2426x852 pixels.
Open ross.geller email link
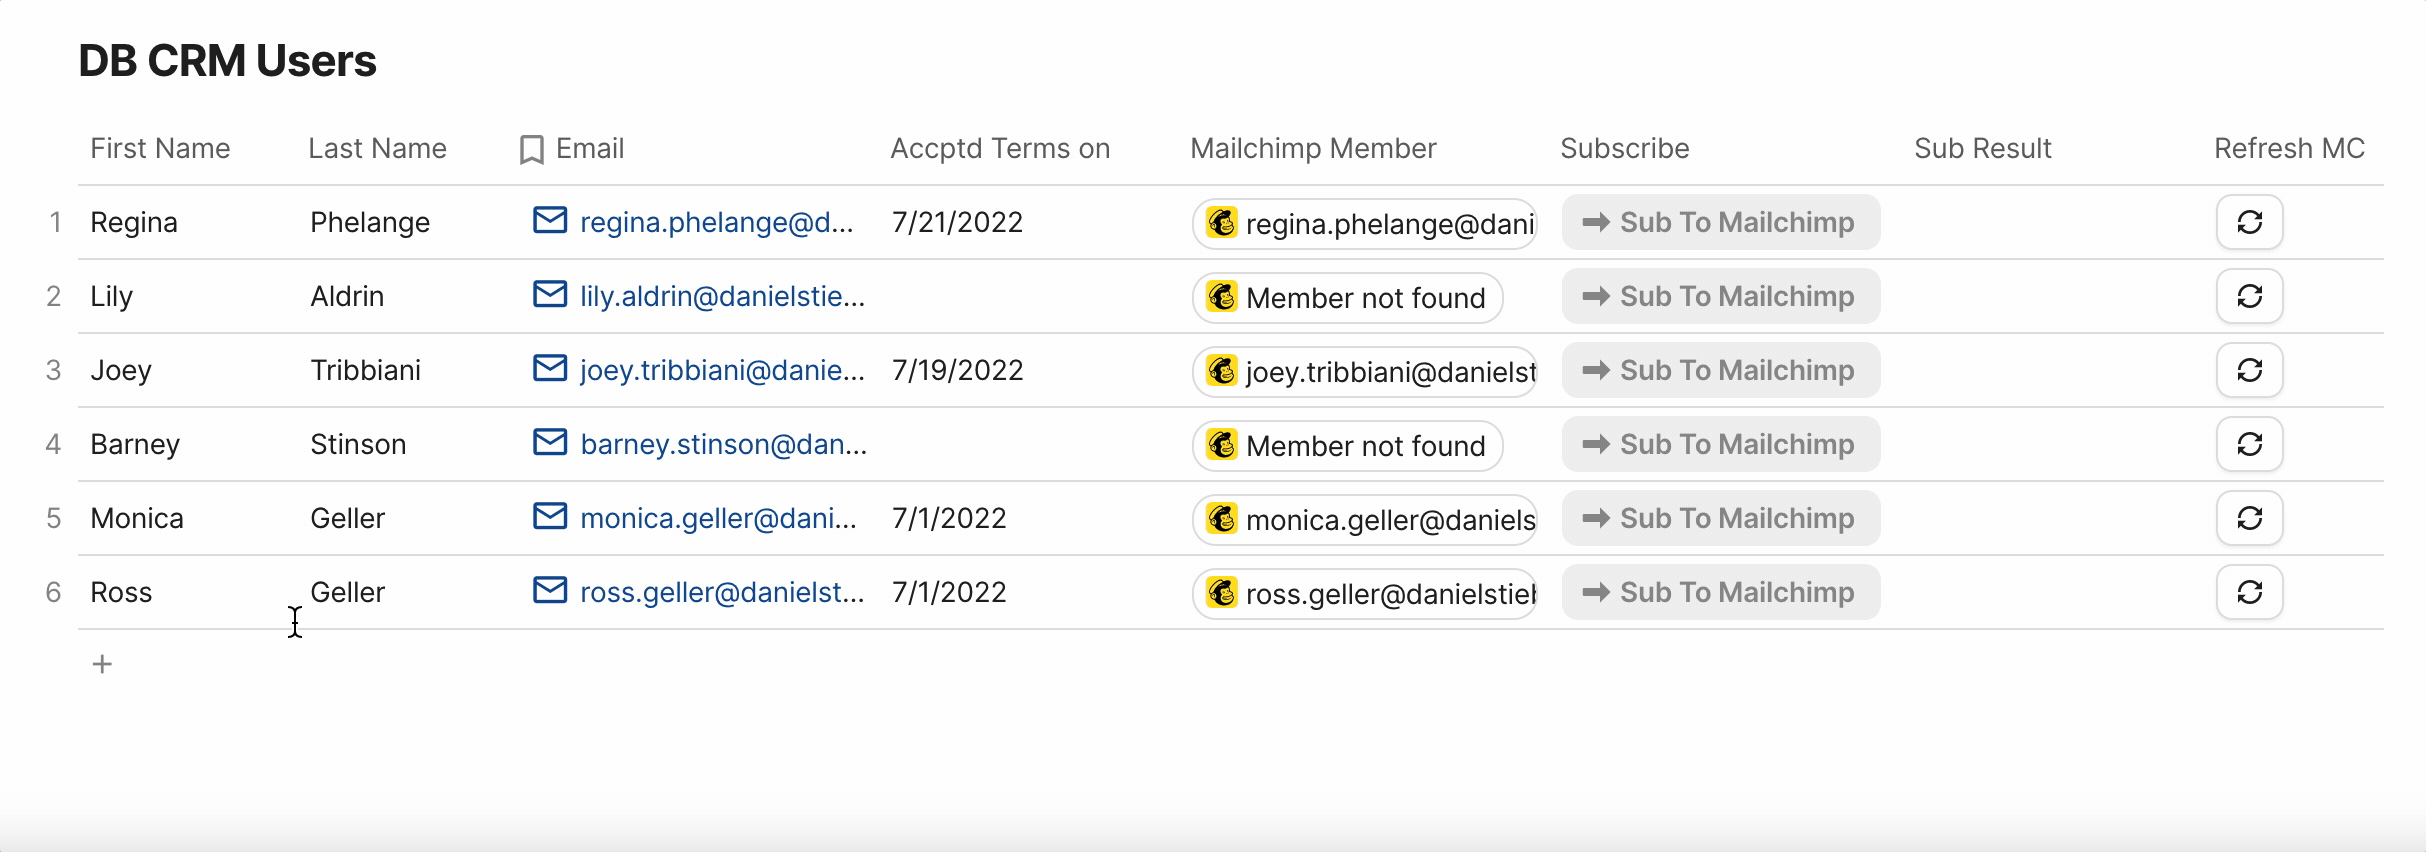click(x=721, y=592)
